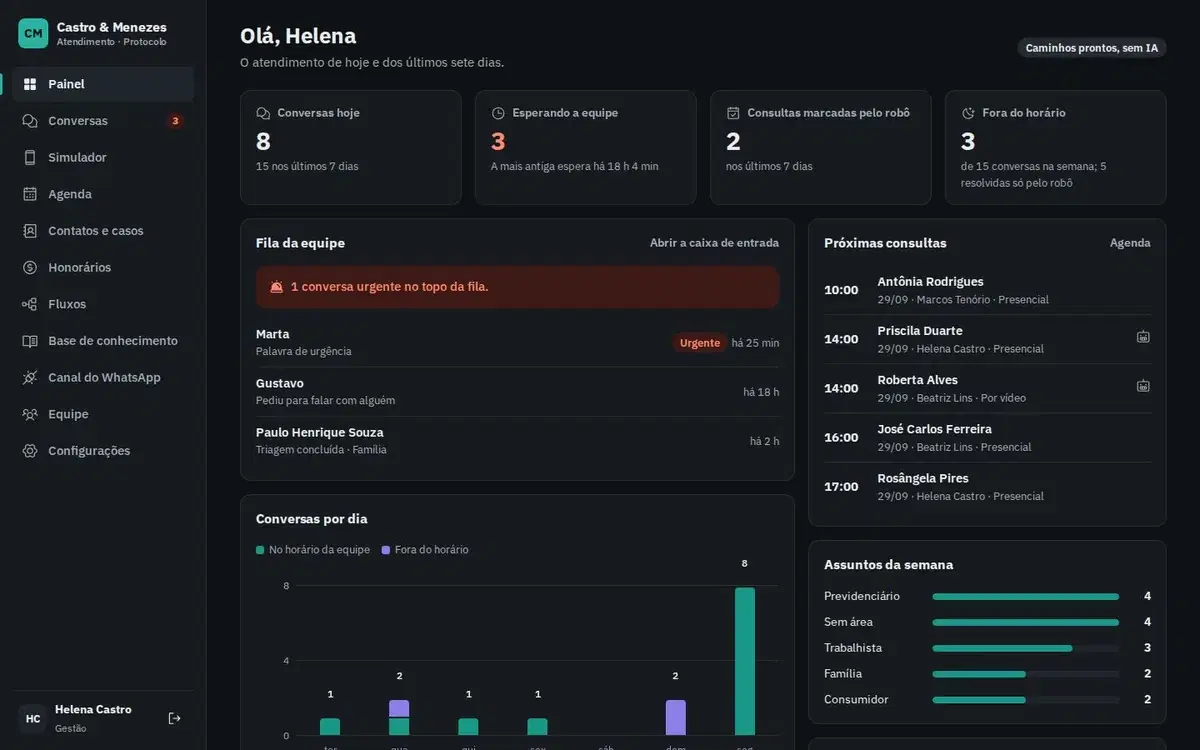Viewport: 1200px width, 750px height.
Task: Click the siren icon in the urgent banner
Action: [277, 287]
